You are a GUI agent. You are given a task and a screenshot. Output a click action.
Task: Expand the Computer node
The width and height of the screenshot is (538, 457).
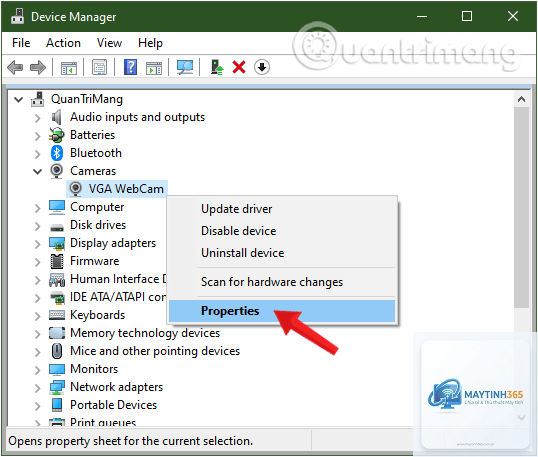37,208
